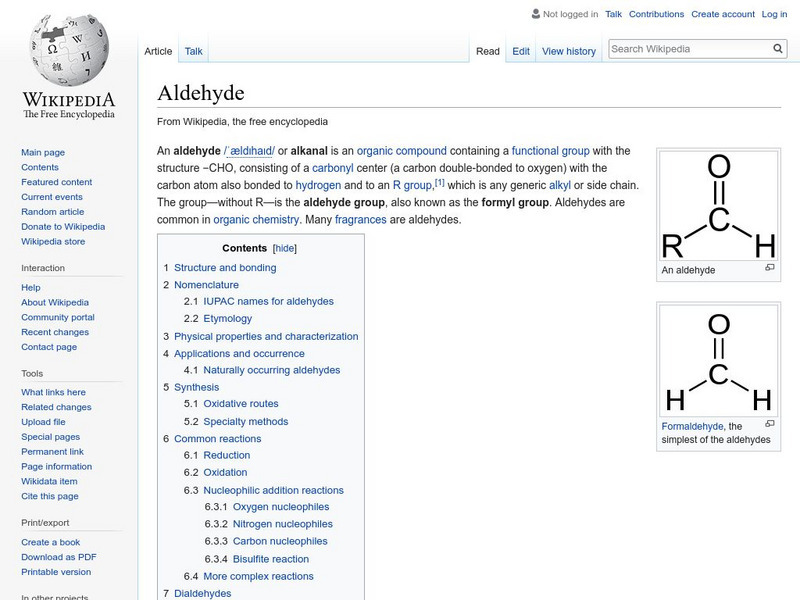Open the Talk tab next to Article
800x600 pixels.
193,51
